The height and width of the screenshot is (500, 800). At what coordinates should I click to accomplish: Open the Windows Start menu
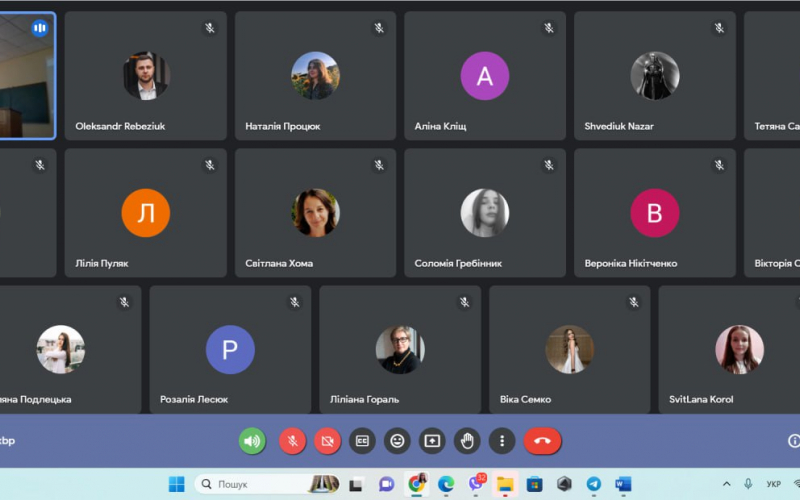[176, 484]
